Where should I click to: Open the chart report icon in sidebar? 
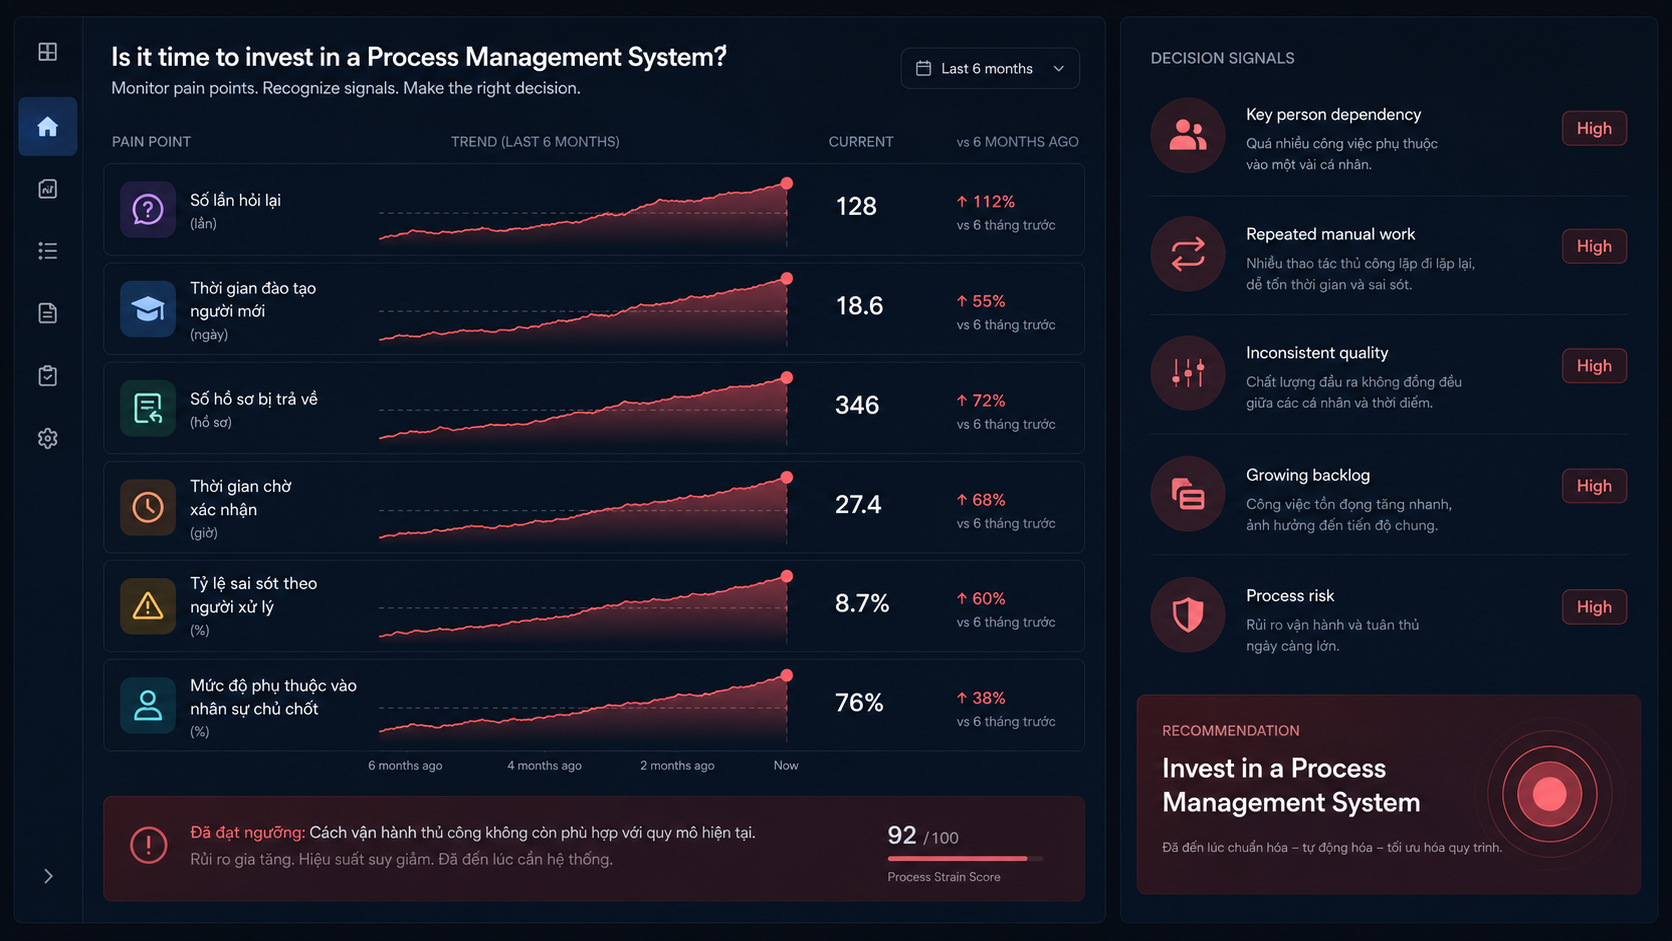point(47,189)
